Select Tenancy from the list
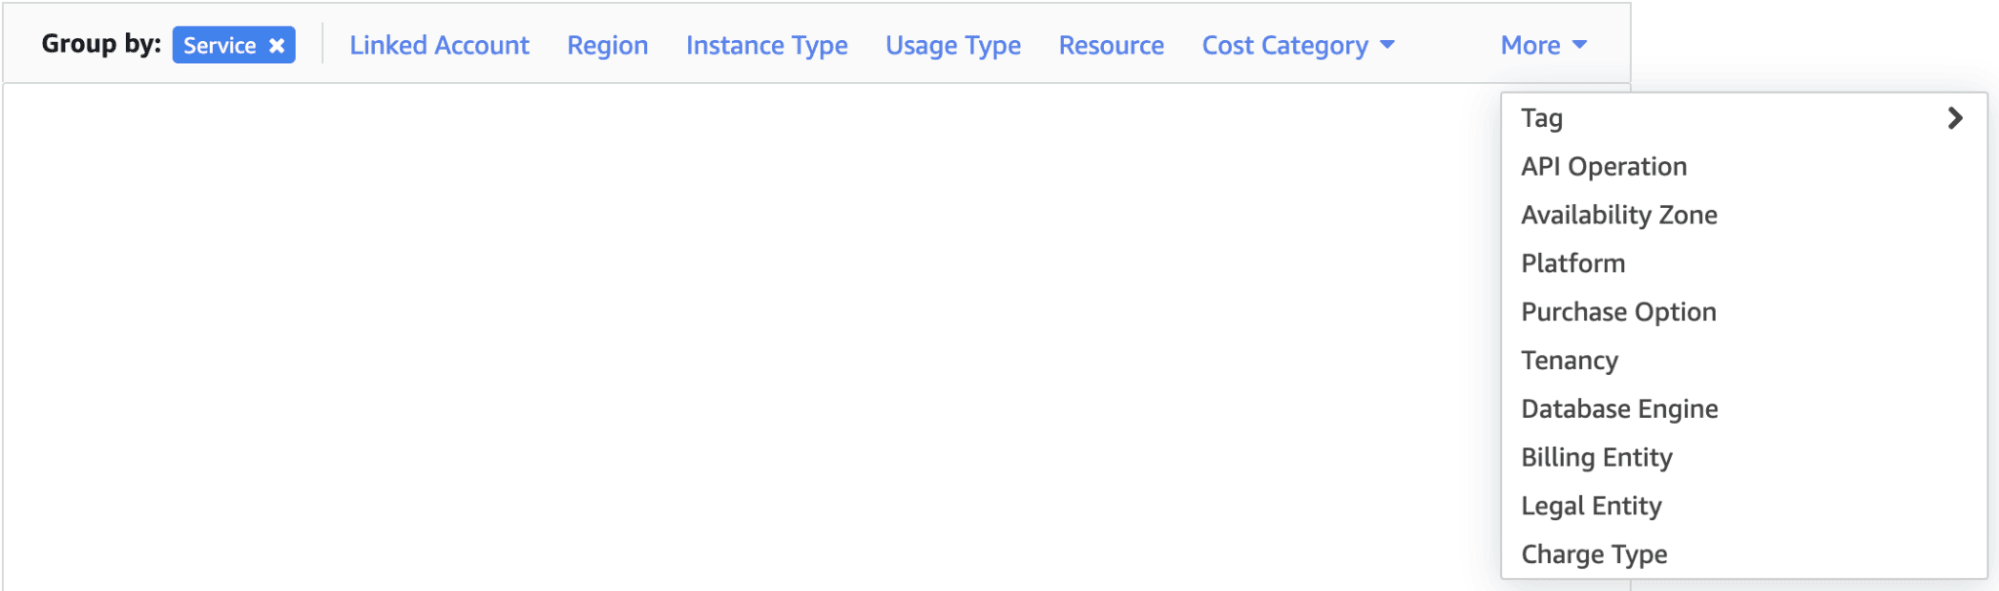1999x591 pixels. pyautogui.click(x=1569, y=360)
